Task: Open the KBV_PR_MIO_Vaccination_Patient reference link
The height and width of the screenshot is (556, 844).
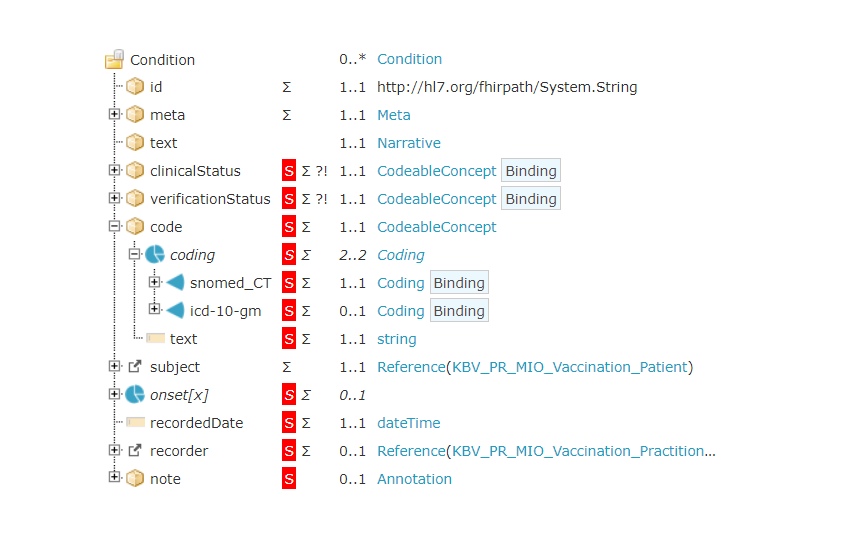Action: pos(570,367)
